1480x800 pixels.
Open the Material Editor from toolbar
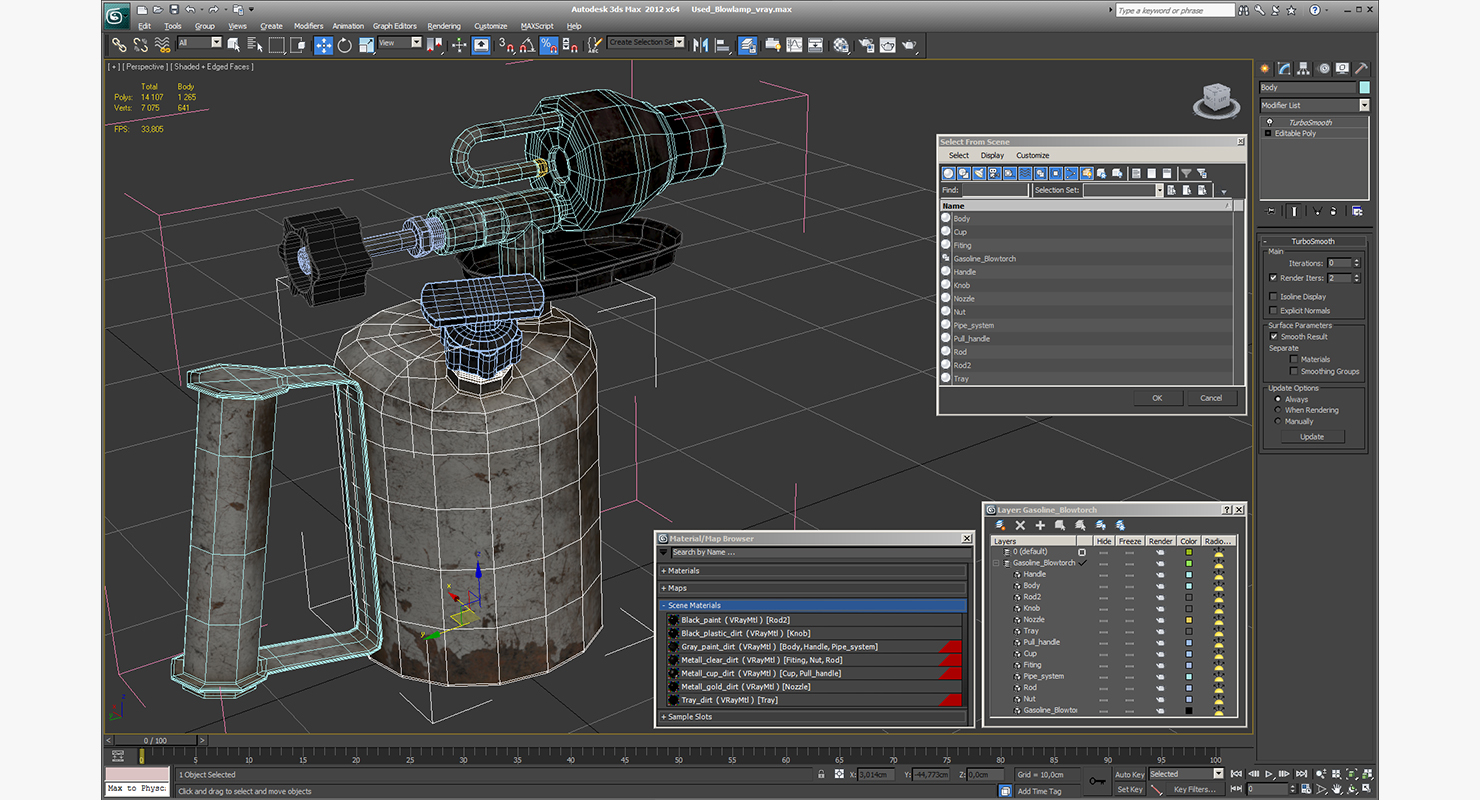click(x=841, y=45)
